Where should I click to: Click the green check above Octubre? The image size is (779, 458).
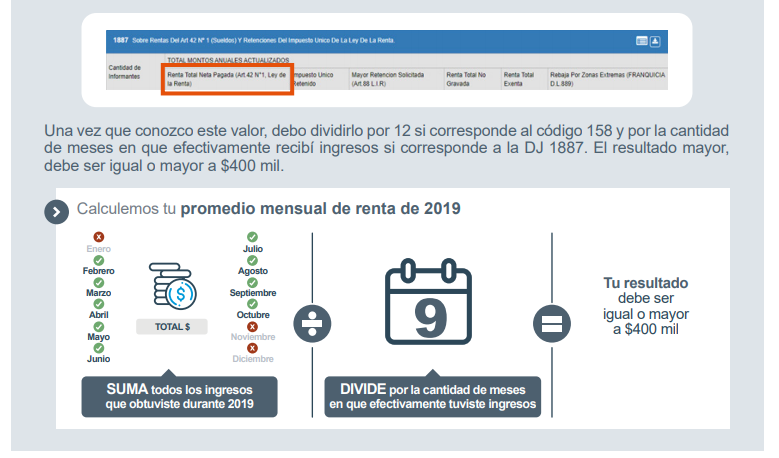[x=252, y=304]
